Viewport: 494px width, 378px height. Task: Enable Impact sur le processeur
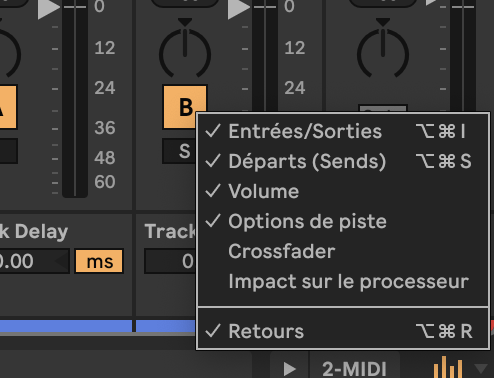(x=343, y=281)
